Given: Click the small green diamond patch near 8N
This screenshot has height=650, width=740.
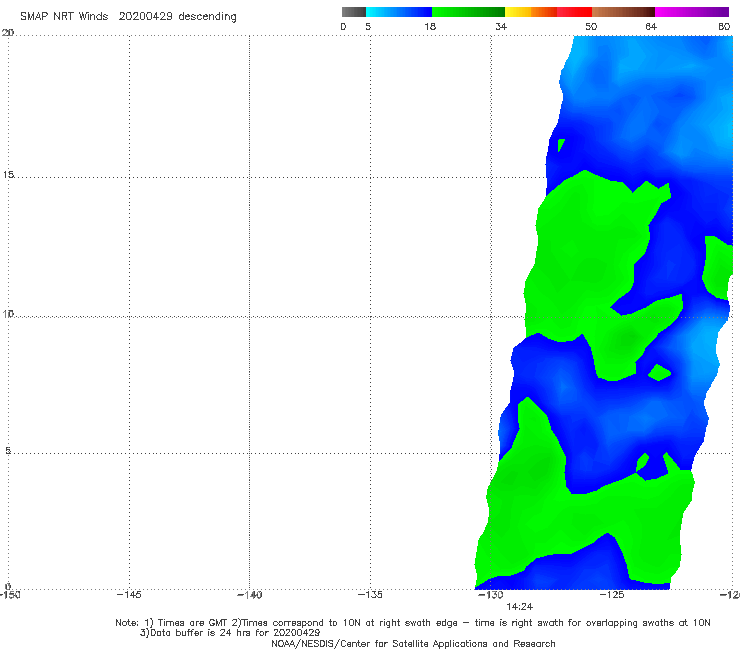Looking at the screenshot, I should [x=659, y=372].
